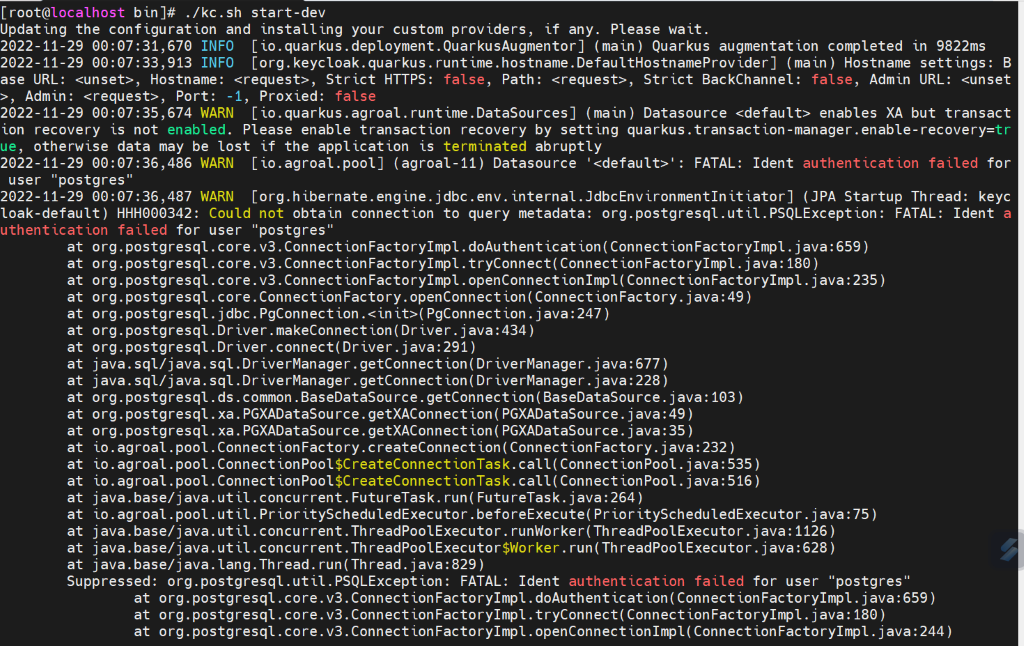The image size is (1024, 646).
Task: Click red 'false' after 'Strict BackChannel:'
Action: pyautogui.click(x=832, y=80)
